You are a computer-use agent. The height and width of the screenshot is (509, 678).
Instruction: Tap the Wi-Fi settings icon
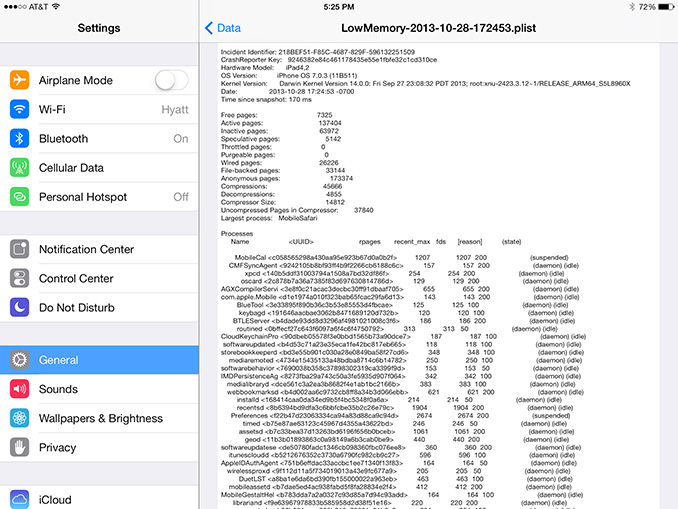pyautogui.click(x=19, y=109)
